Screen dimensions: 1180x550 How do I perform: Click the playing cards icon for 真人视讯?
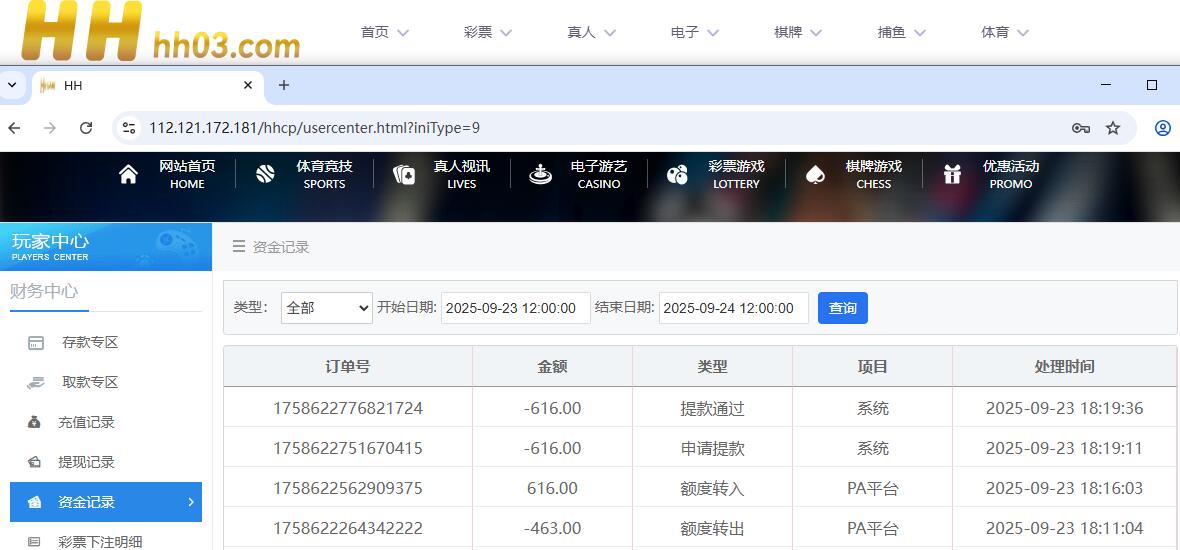click(404, 175)
